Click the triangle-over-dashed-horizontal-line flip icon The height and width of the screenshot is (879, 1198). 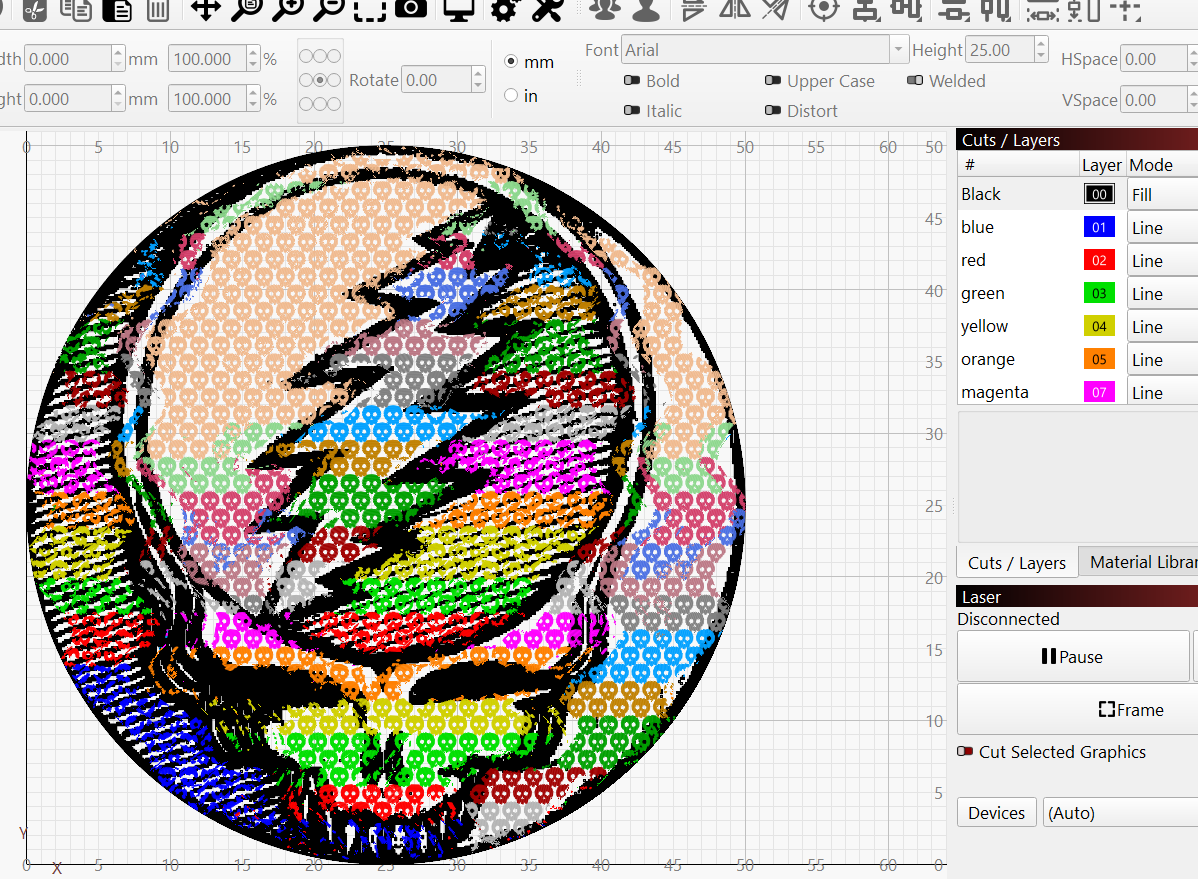(693, 10)
